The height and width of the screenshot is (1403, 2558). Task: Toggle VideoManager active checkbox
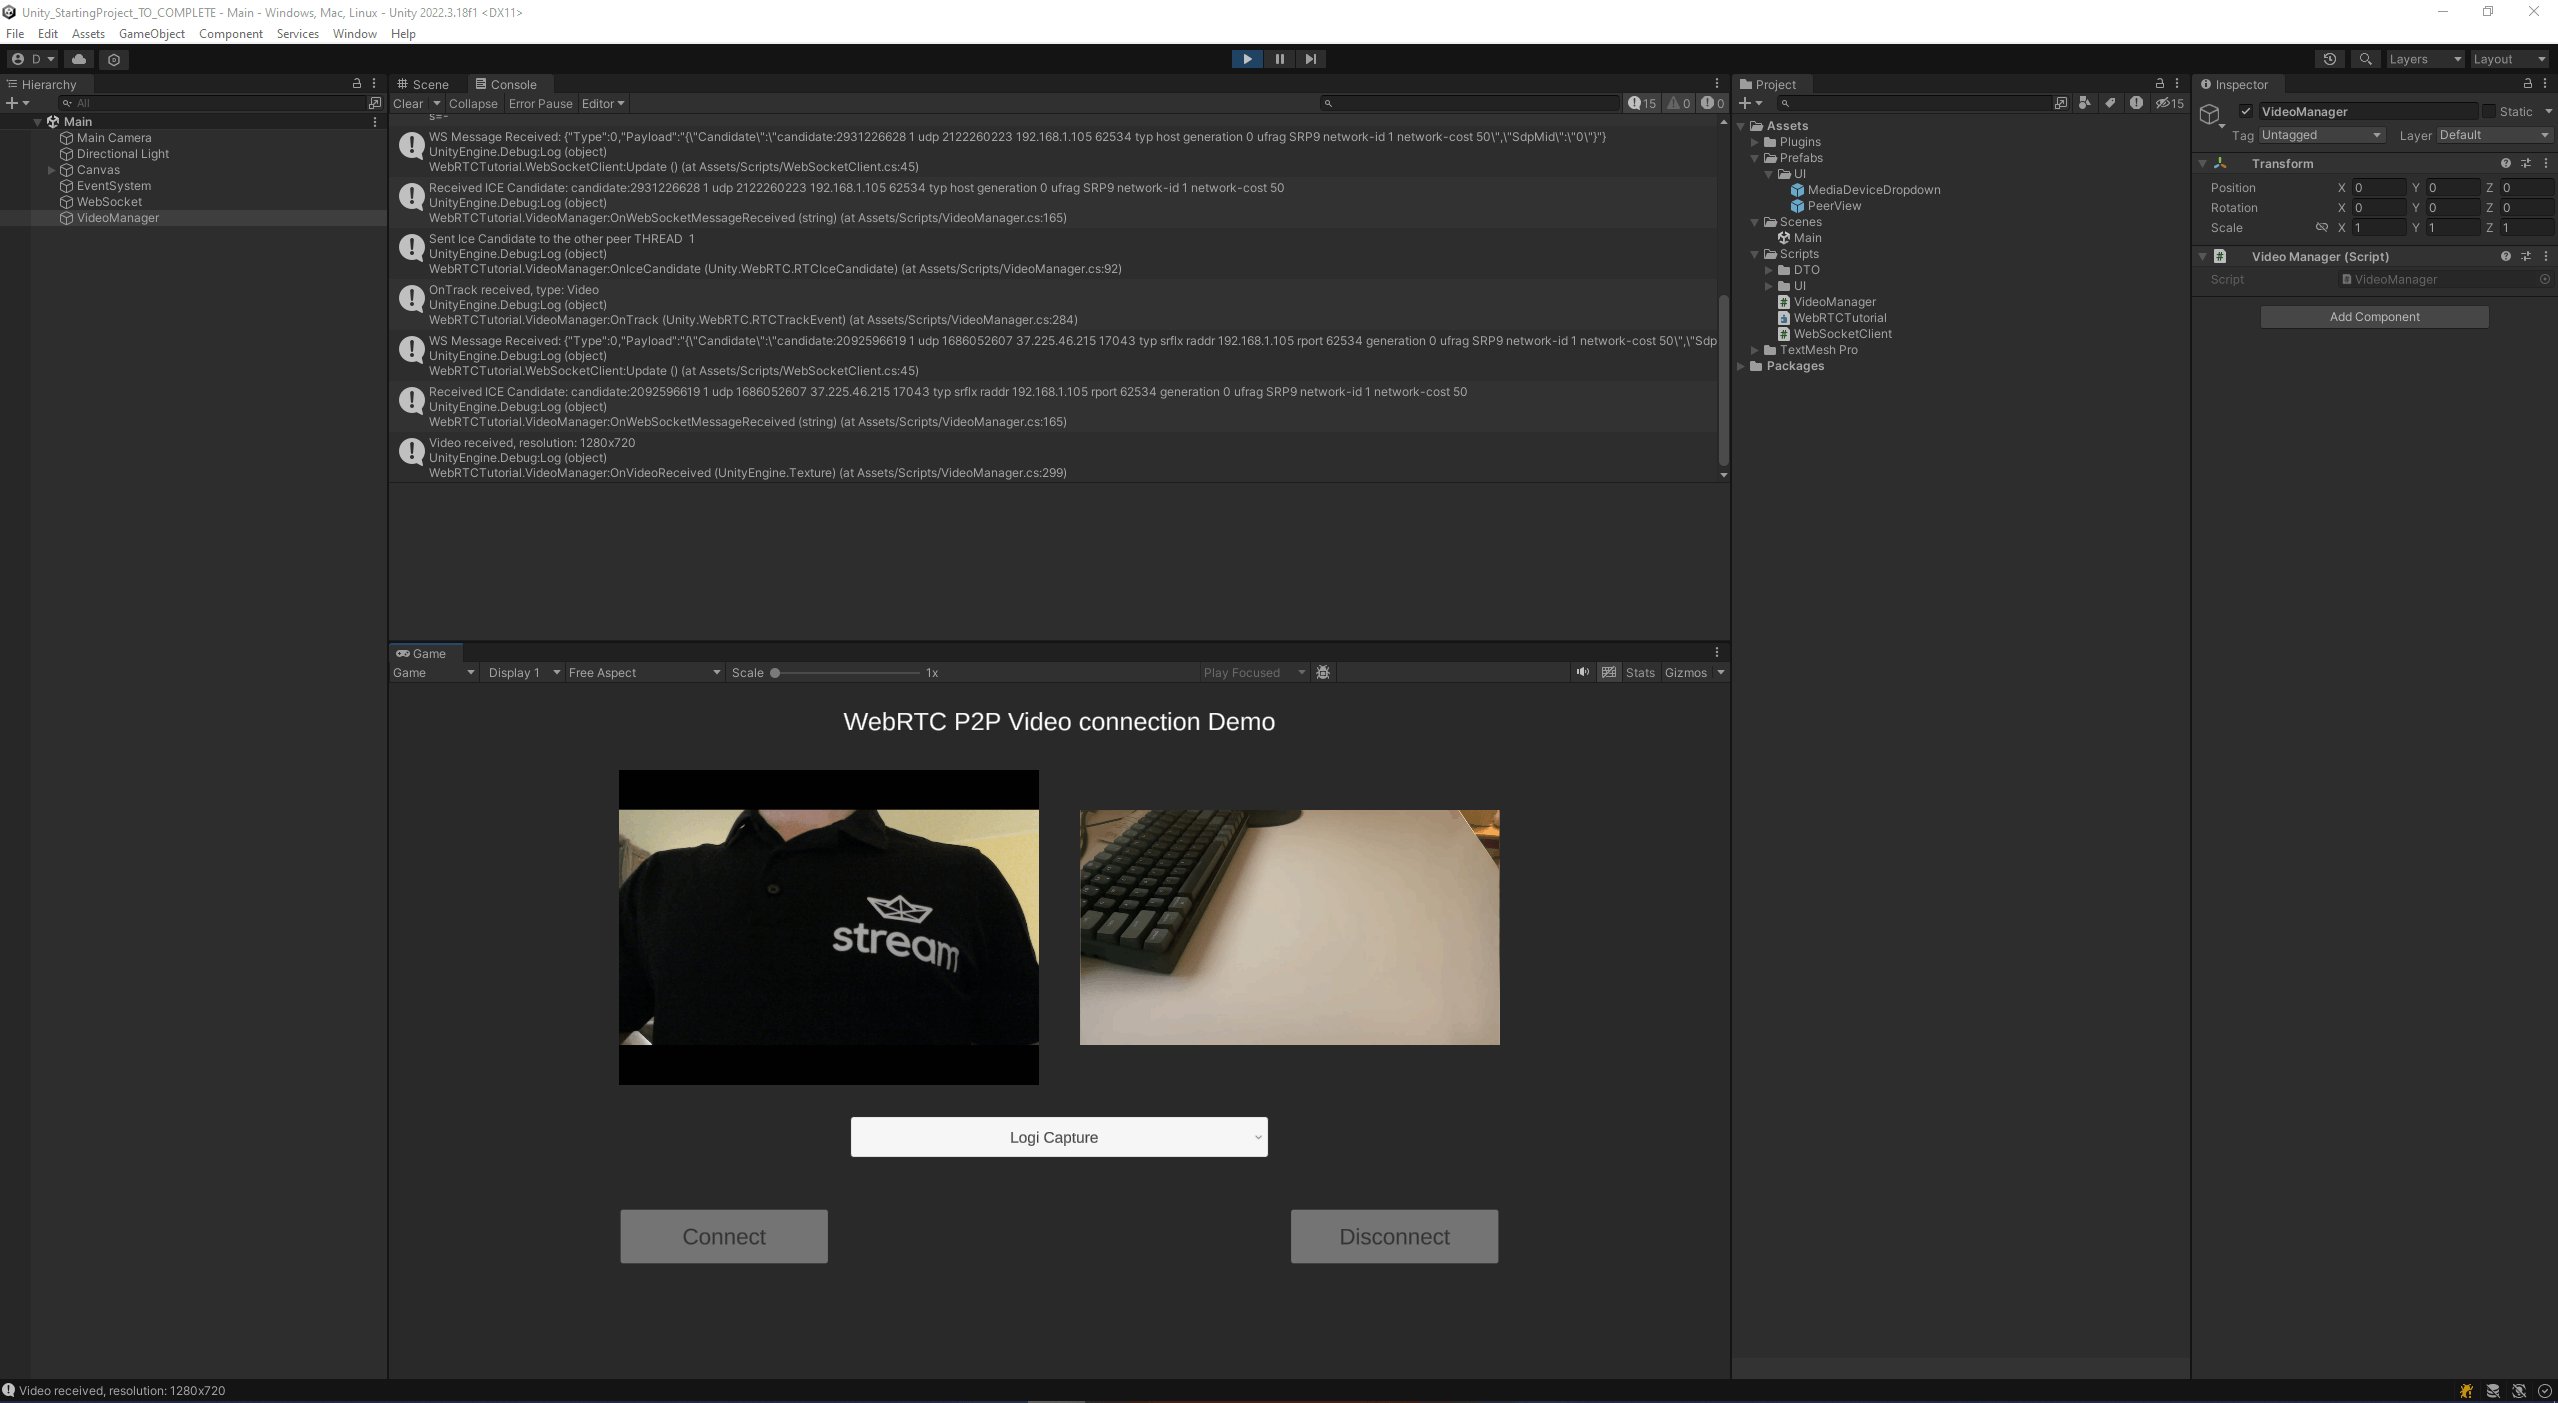coord(2246,111)
